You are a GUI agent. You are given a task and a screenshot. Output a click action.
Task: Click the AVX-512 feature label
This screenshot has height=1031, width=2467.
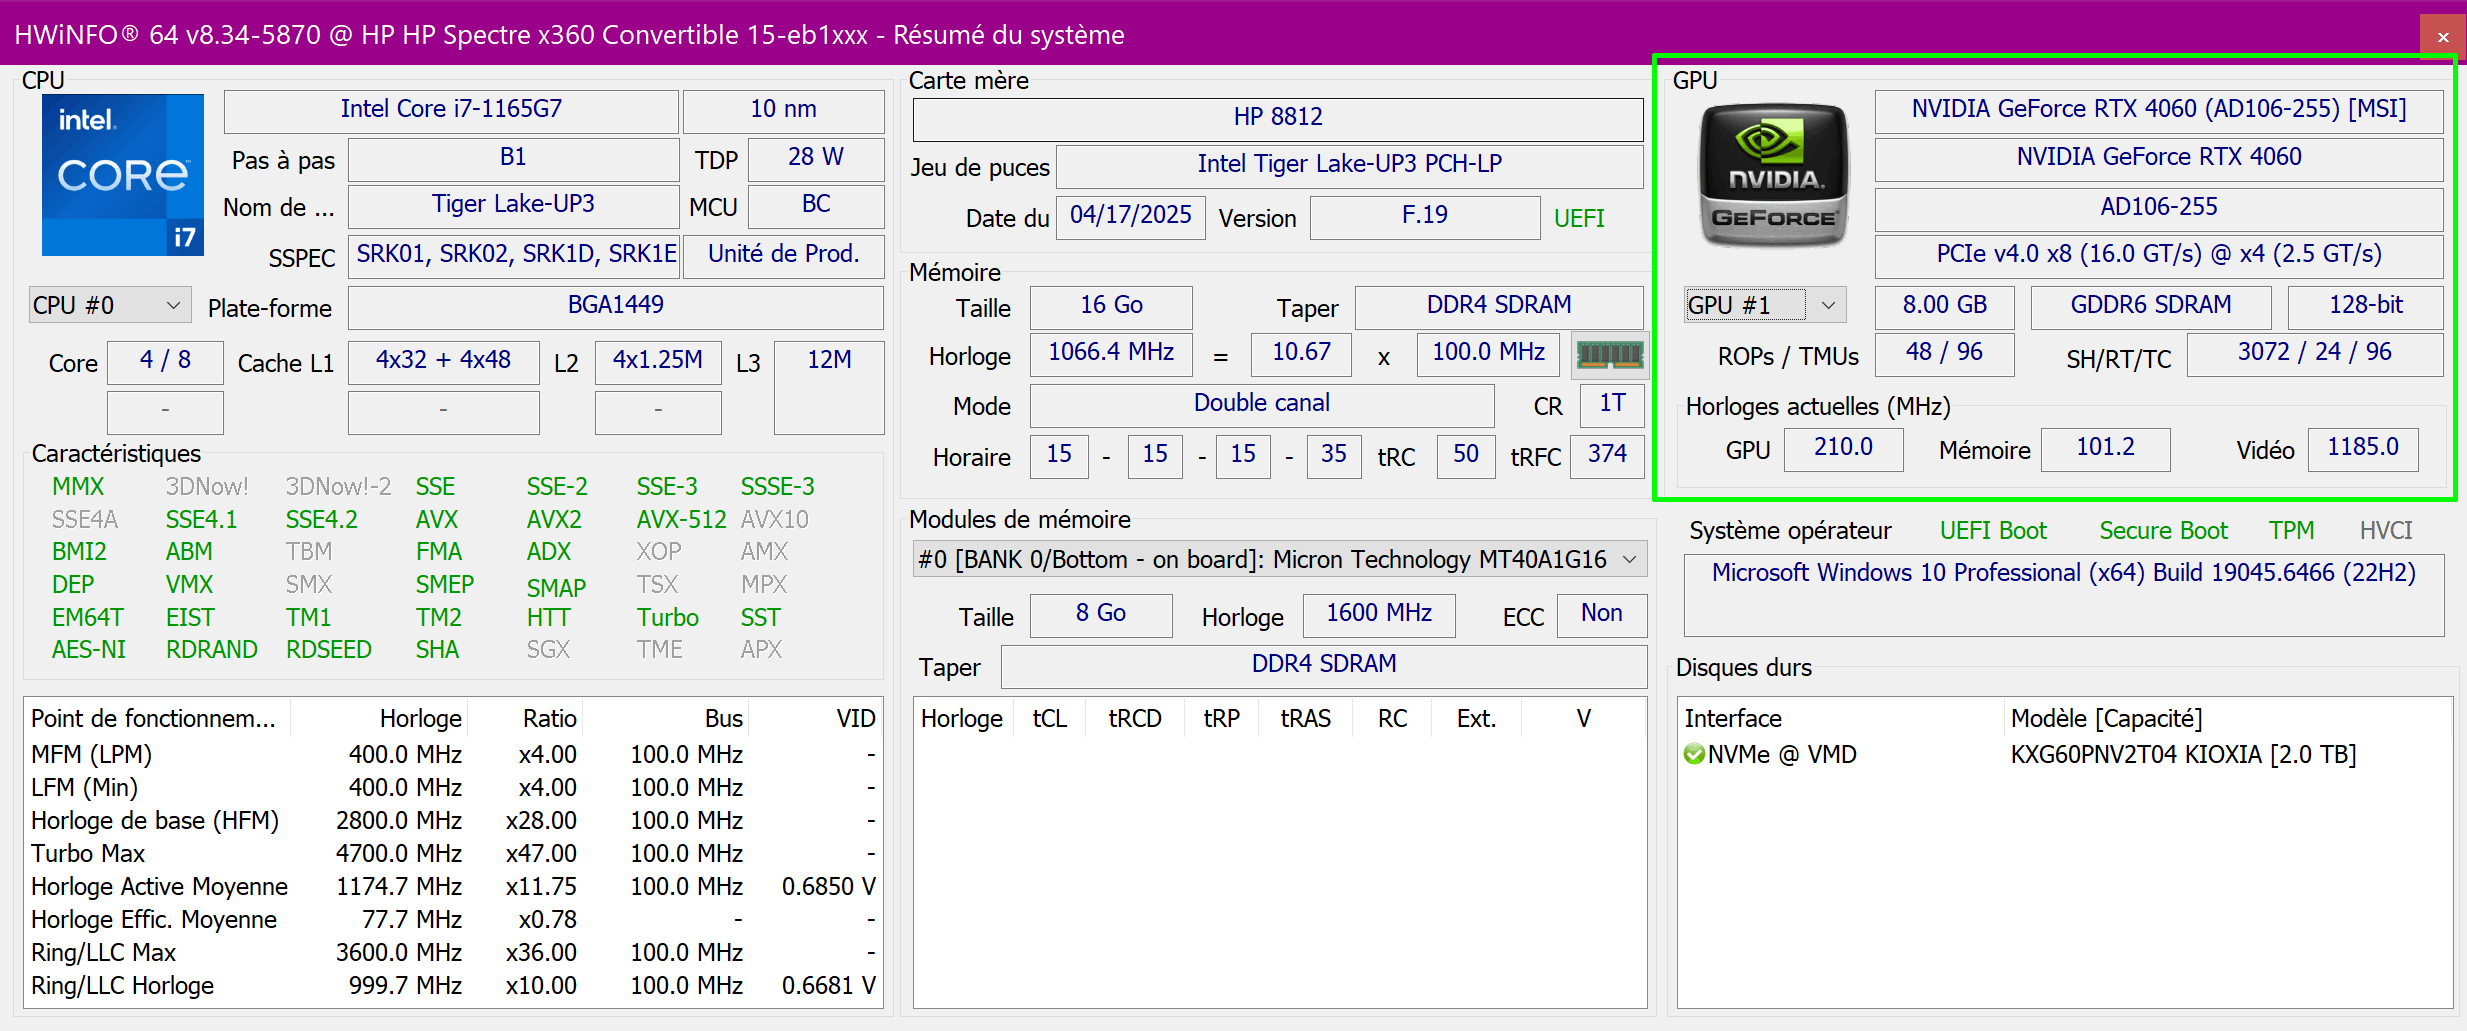(x=681, y=520)
